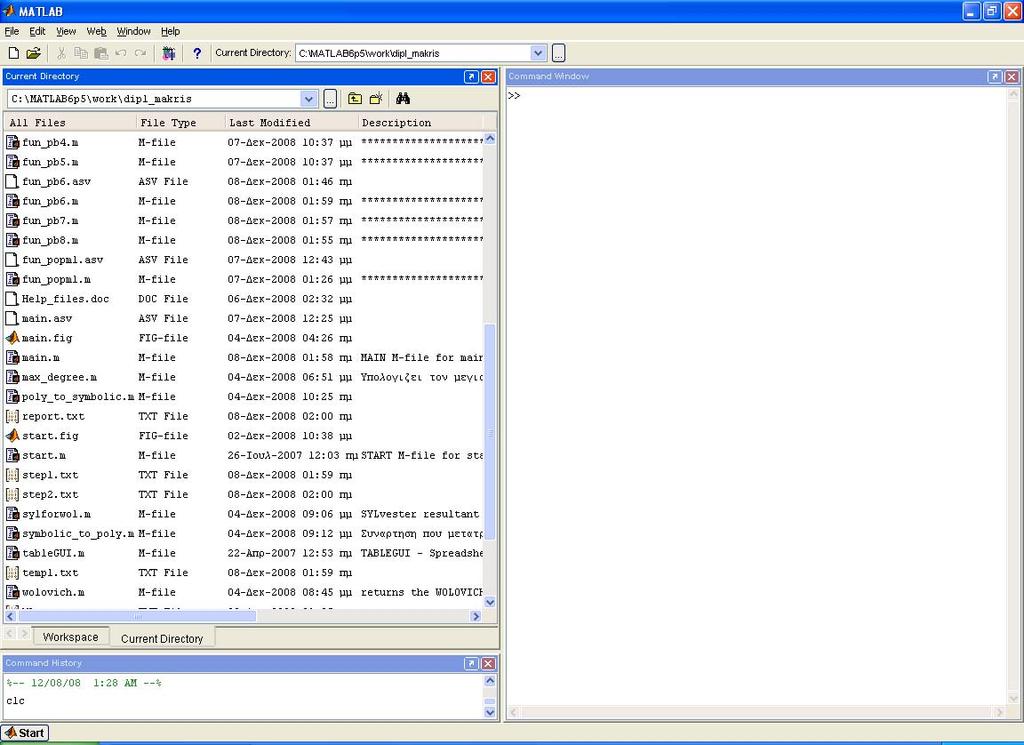Image resolution: width=1024 pixels, height=745 pixels.
Task: Go up one directory level
Action: 355,99
